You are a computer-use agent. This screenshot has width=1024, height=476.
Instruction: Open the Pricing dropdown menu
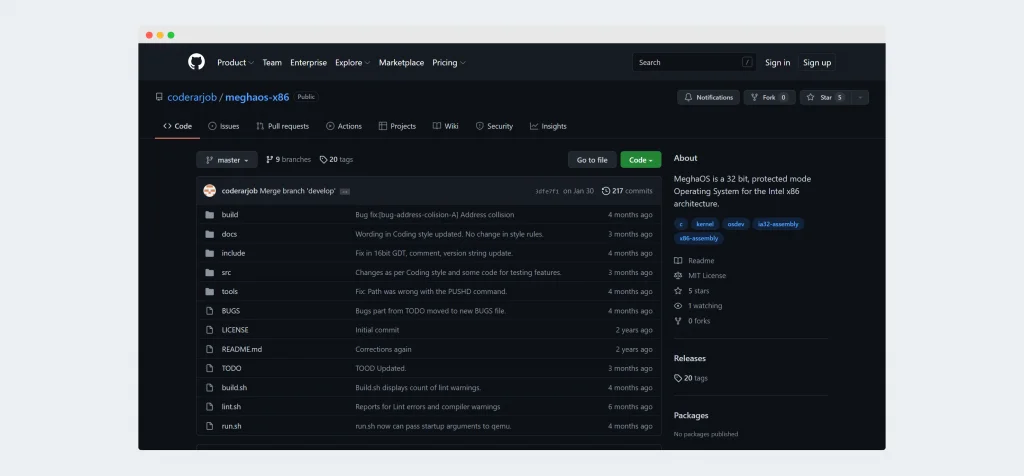(449, 63)
